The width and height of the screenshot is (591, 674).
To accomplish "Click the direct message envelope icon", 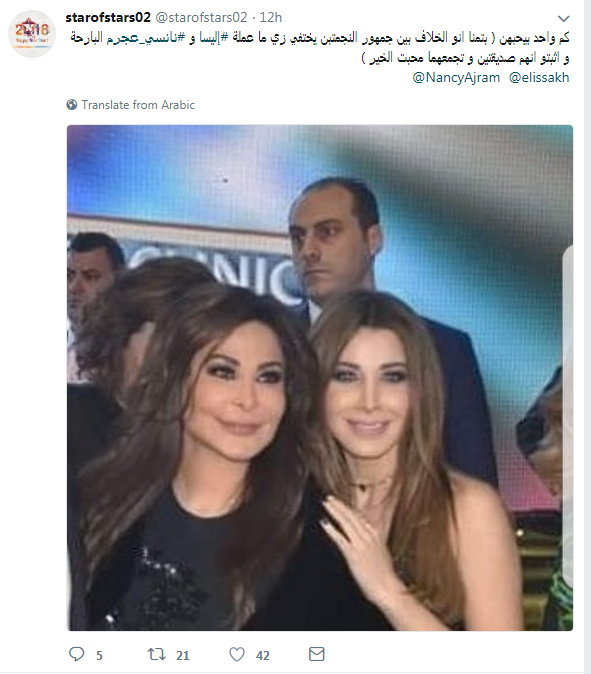I will [317, 654].
